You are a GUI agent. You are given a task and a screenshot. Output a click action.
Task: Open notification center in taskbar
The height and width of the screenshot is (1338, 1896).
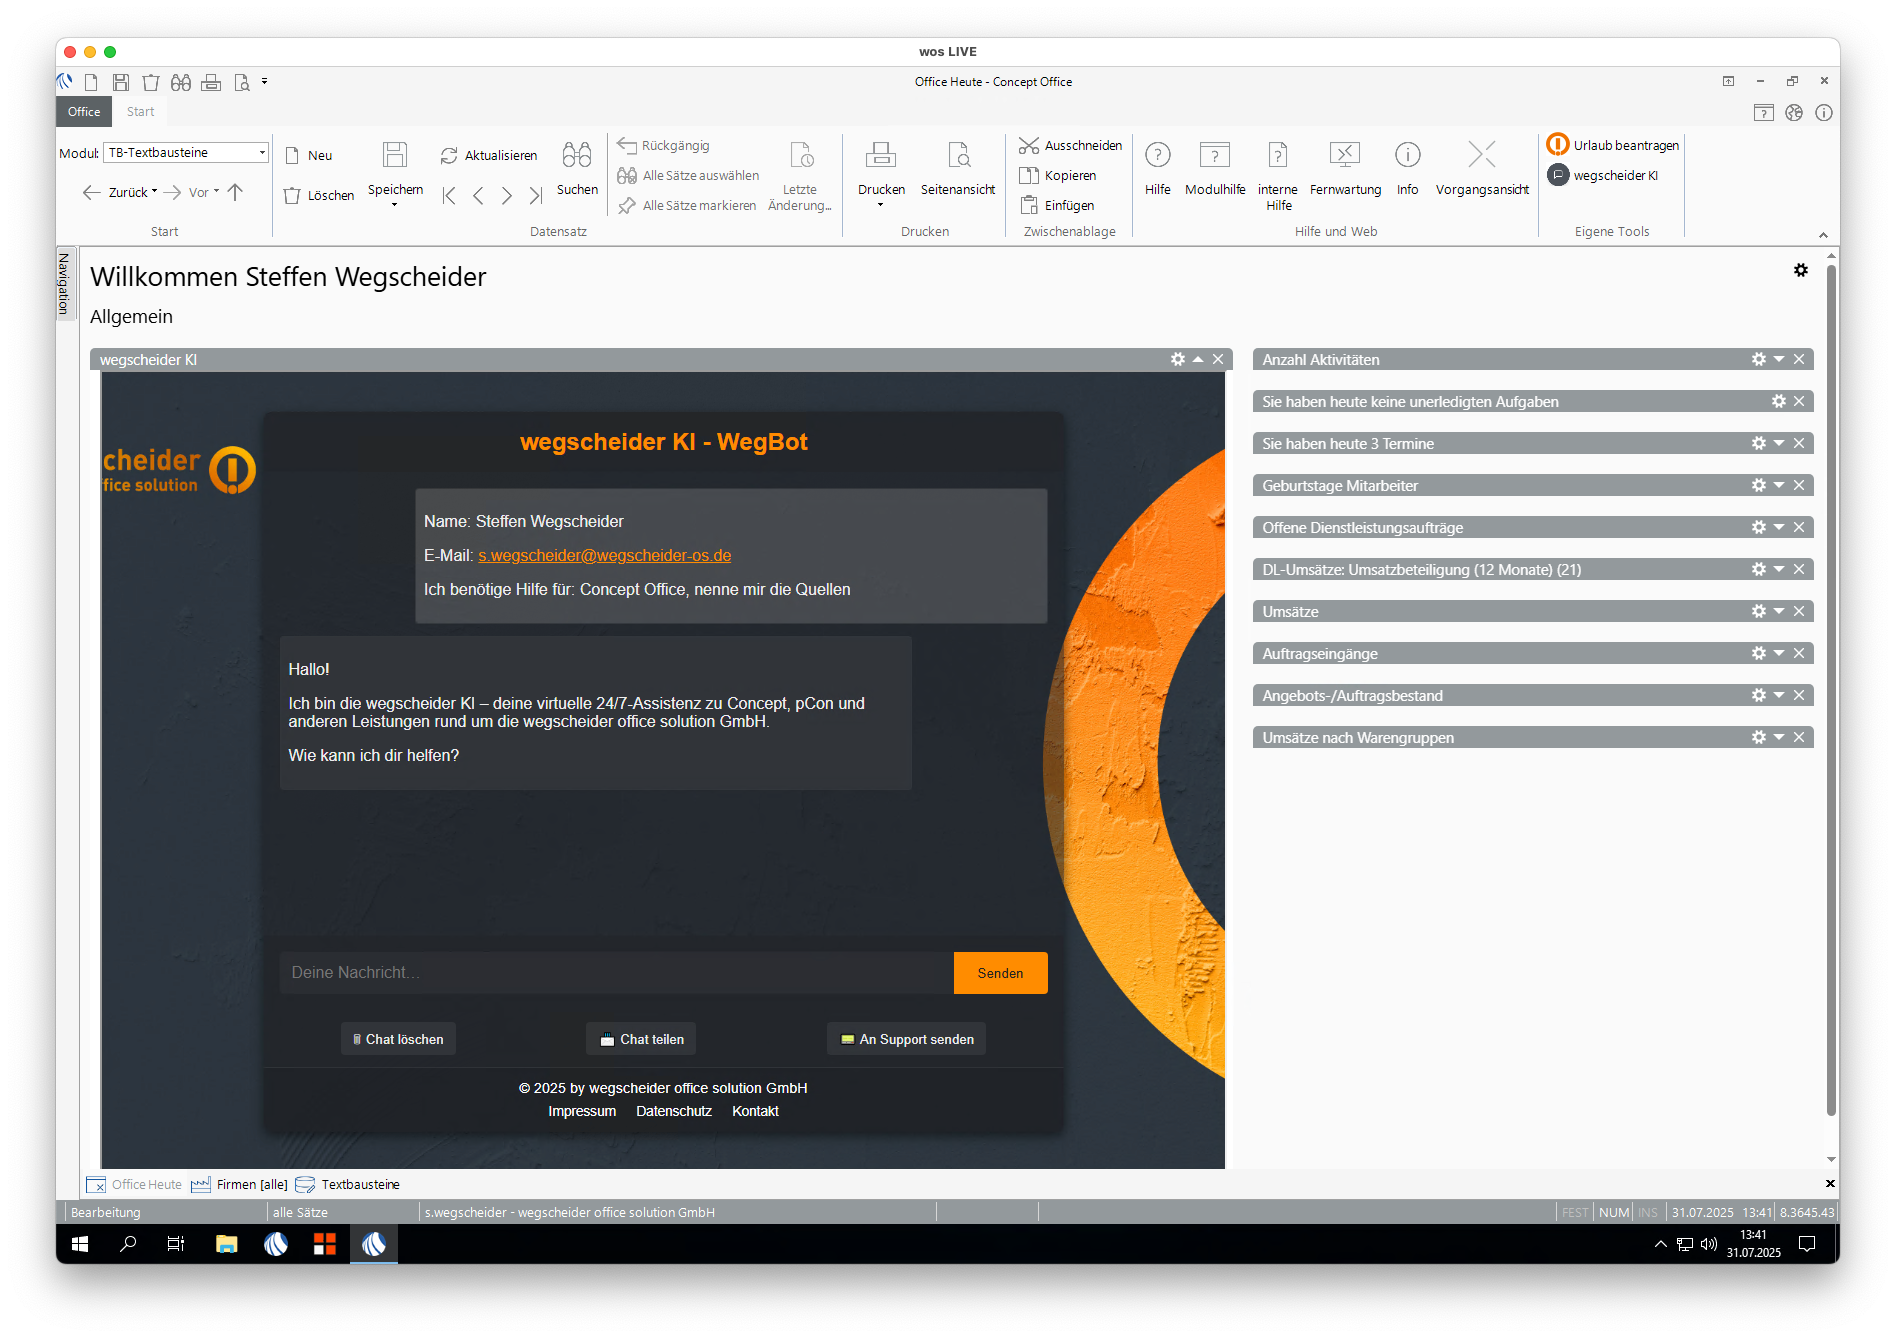1807,1244
